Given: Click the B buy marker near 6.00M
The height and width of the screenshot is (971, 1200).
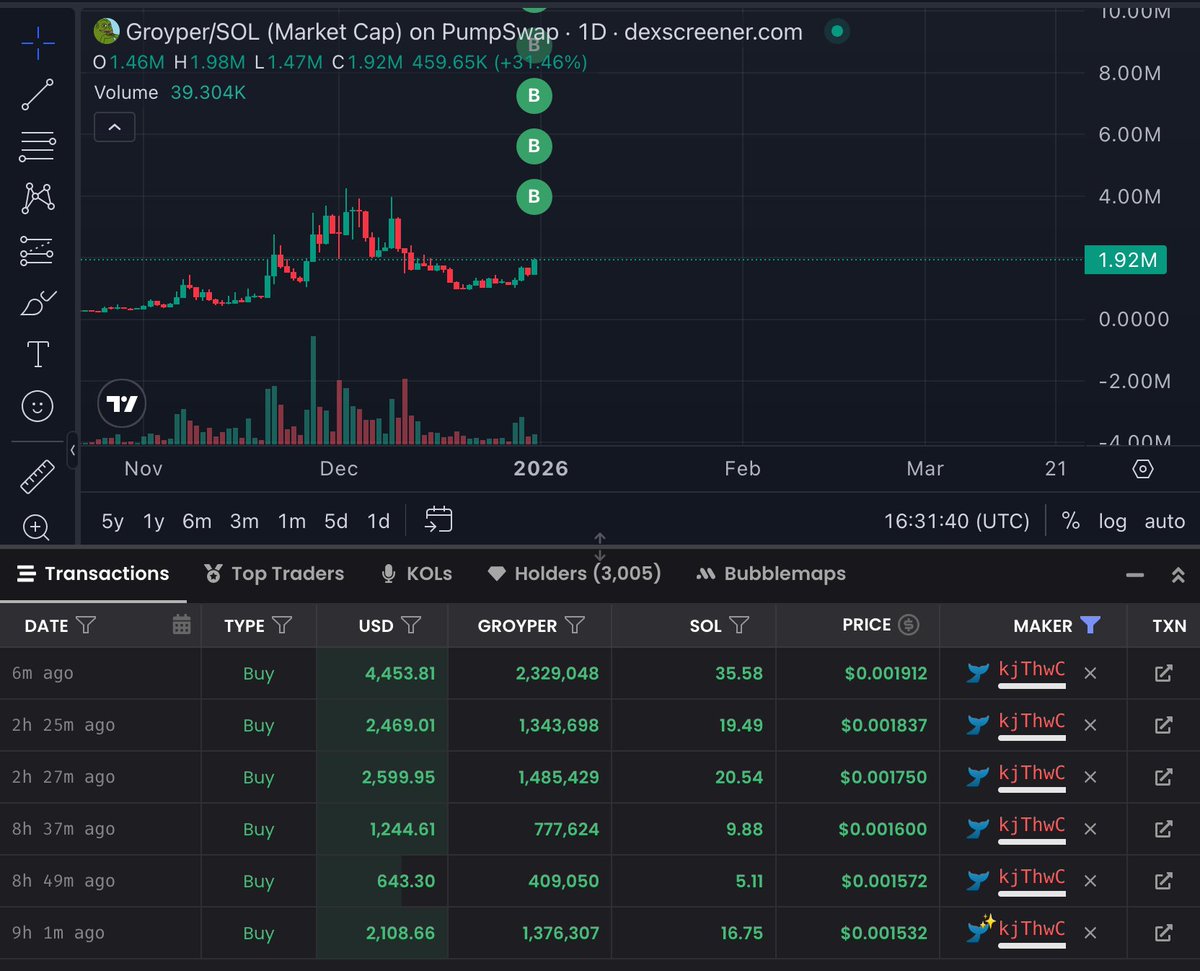Looking at the screenshot, I should (x=534, y=146).
